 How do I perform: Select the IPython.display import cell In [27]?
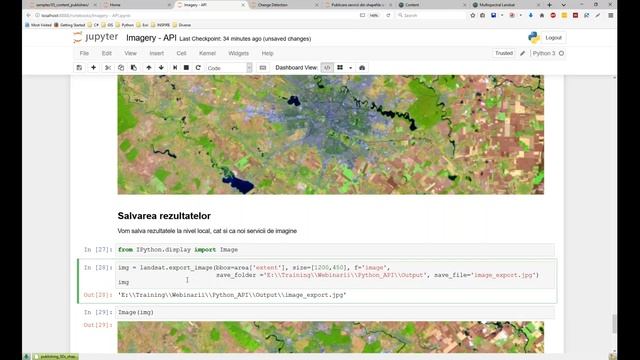click(x=335, y=250)
